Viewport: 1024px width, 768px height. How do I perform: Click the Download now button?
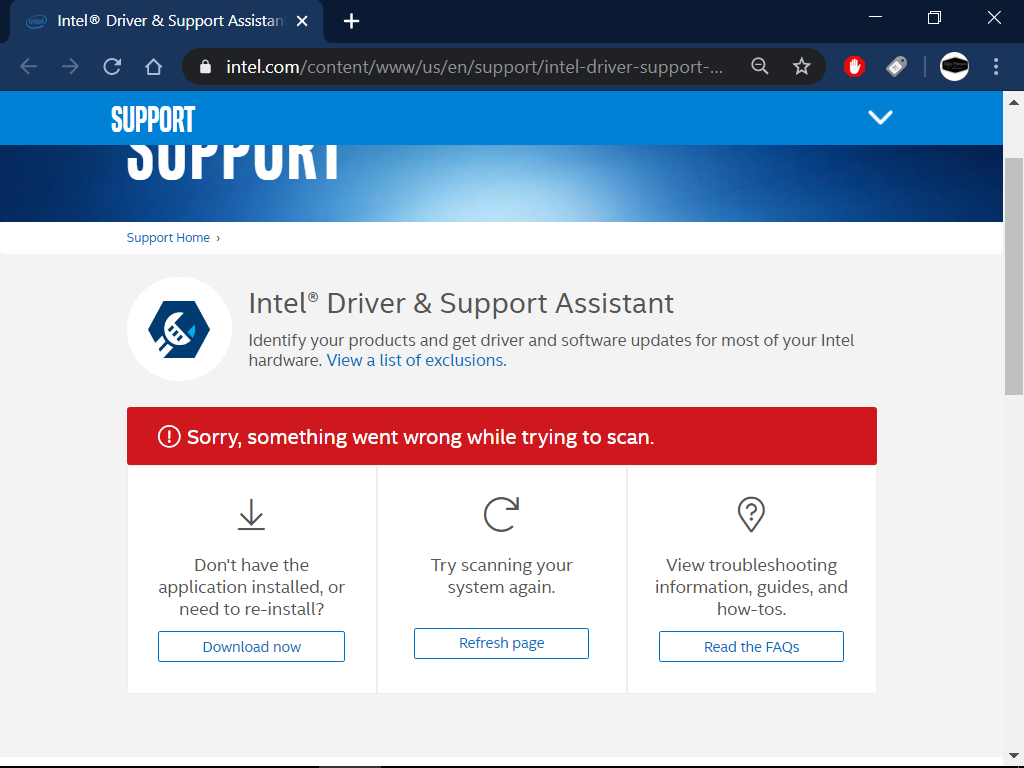point(251,647)
